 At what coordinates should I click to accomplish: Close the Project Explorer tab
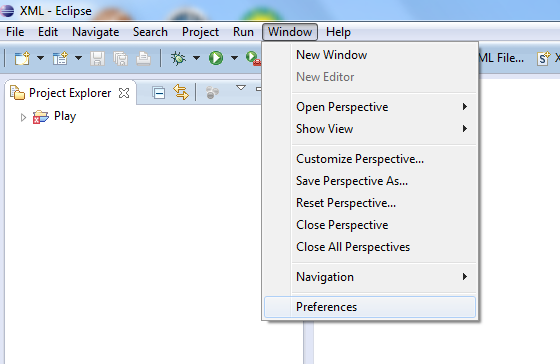124,93
